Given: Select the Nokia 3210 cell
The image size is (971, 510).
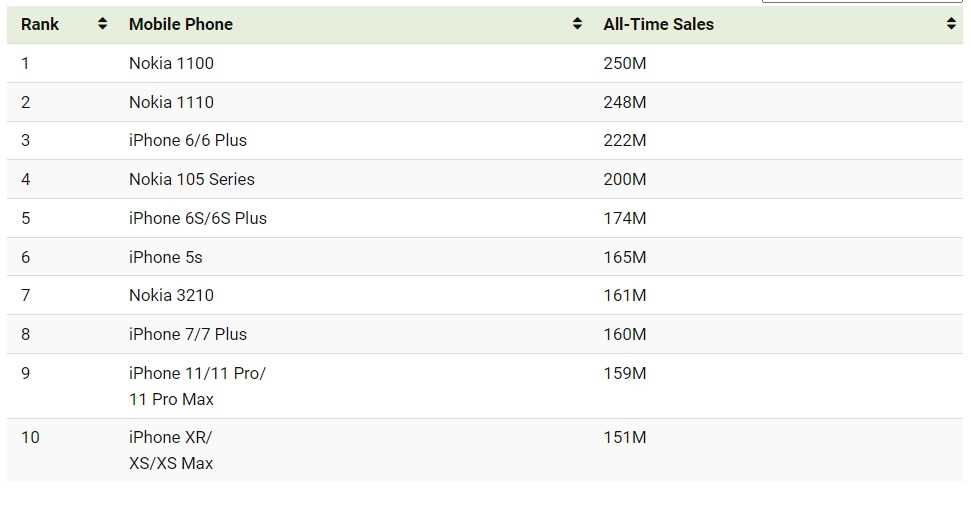Looking at the screenshot, I should click(171, 295).
